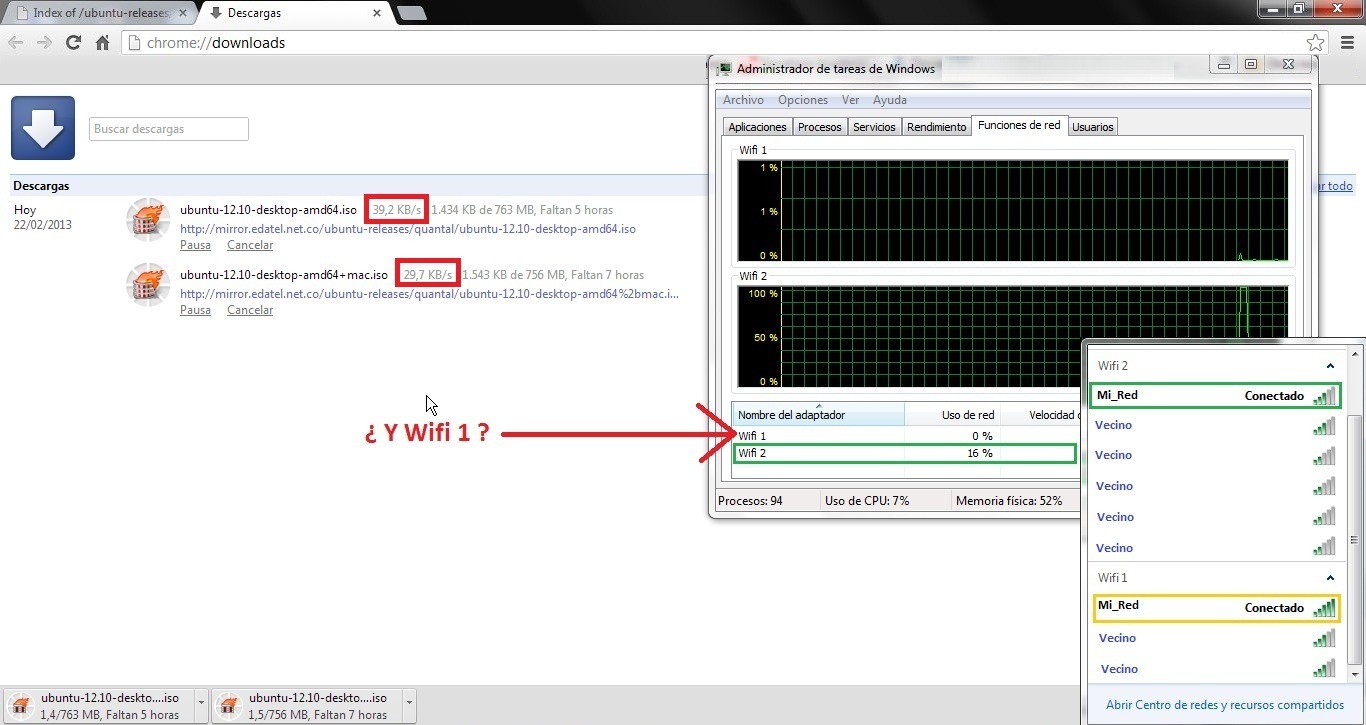Click Pausa for ubuntu-12.10-desktop-amd64.iso

tap(195, 245)
